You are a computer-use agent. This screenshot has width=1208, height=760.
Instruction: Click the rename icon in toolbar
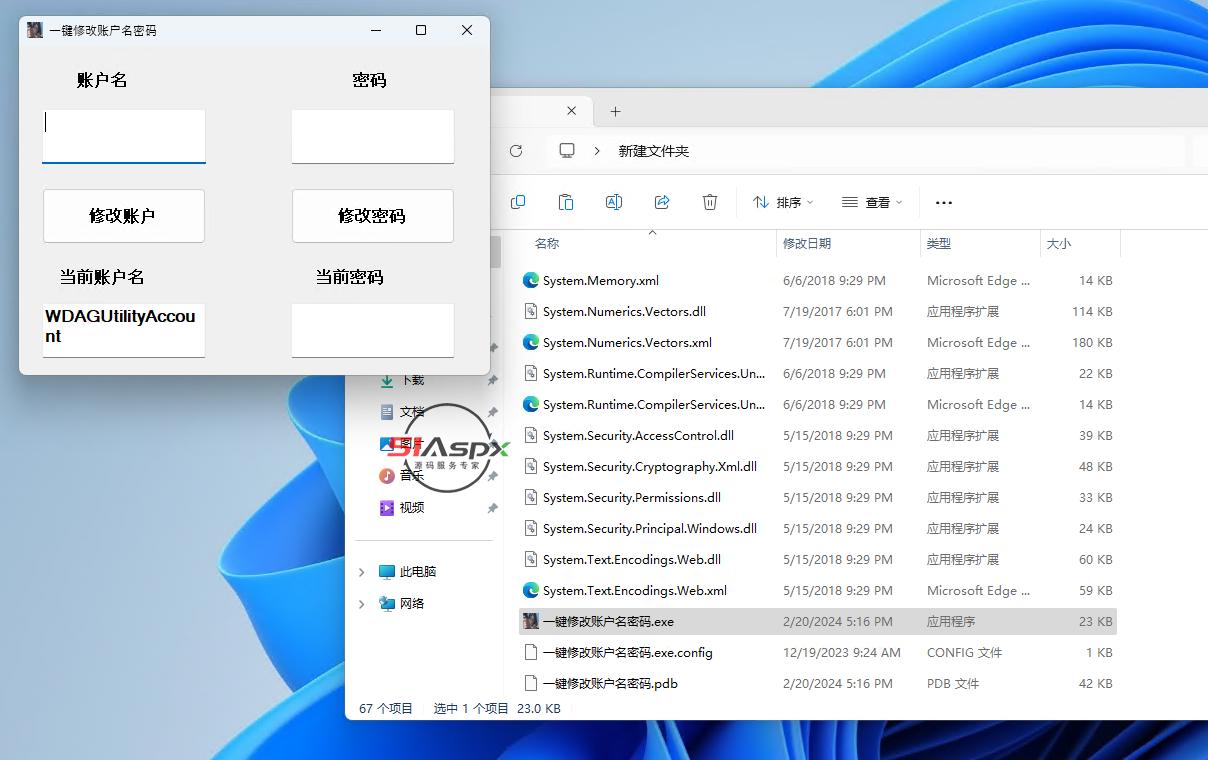click(614, 202)
